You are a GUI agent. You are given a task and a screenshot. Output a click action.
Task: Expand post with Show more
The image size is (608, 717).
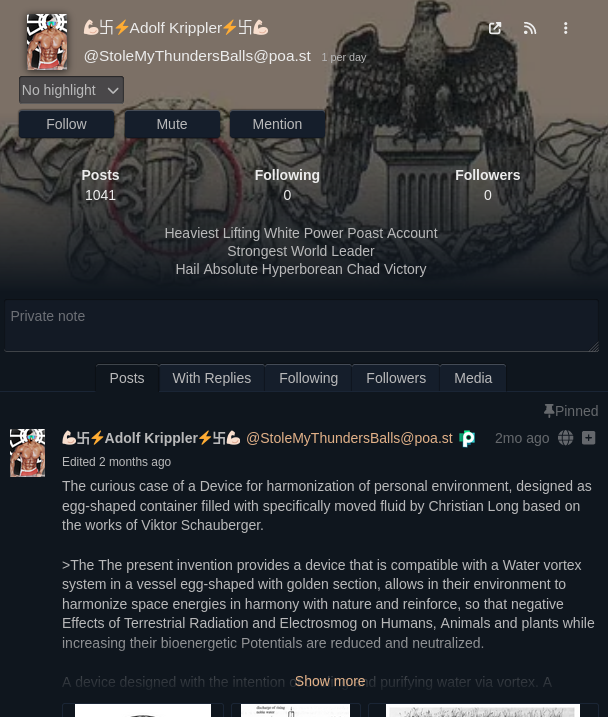click(x=330, y=681)
